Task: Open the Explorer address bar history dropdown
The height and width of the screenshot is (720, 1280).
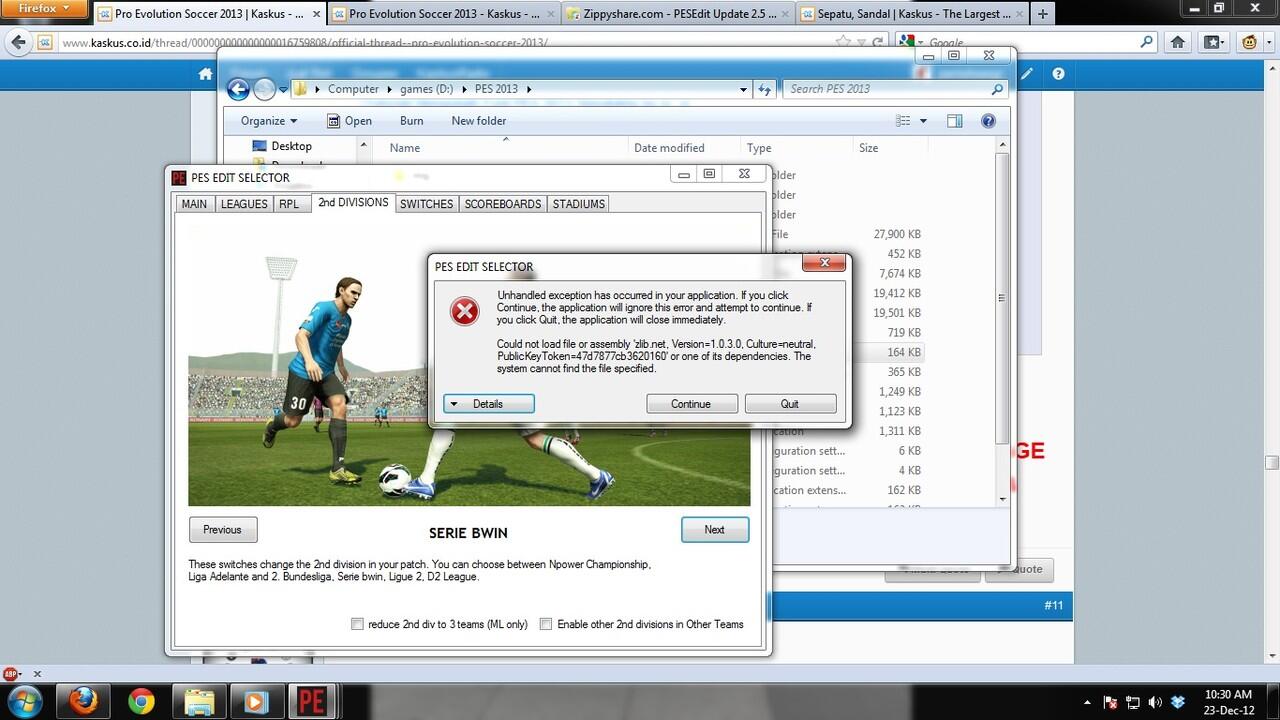Action: tap(743, 89)
